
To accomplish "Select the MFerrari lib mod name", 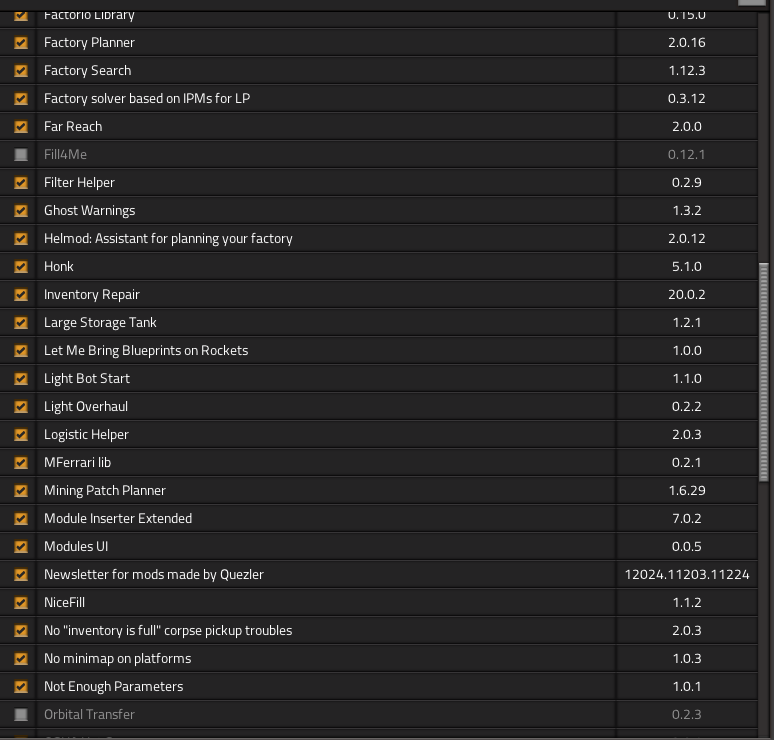I will [x=77, y=463].
